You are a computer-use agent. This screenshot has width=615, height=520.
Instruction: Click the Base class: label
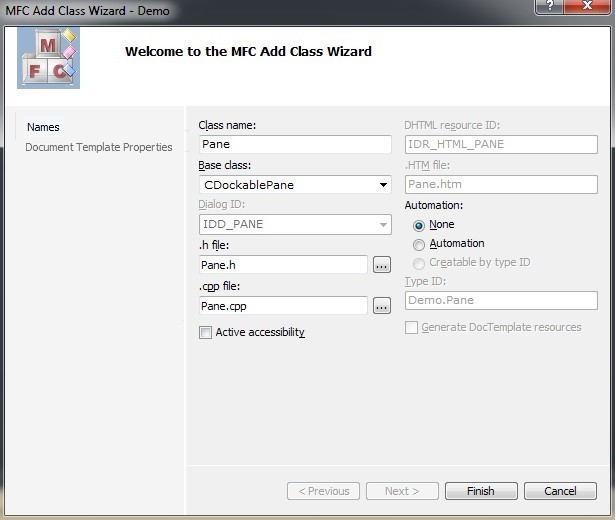tap(224, 165)
